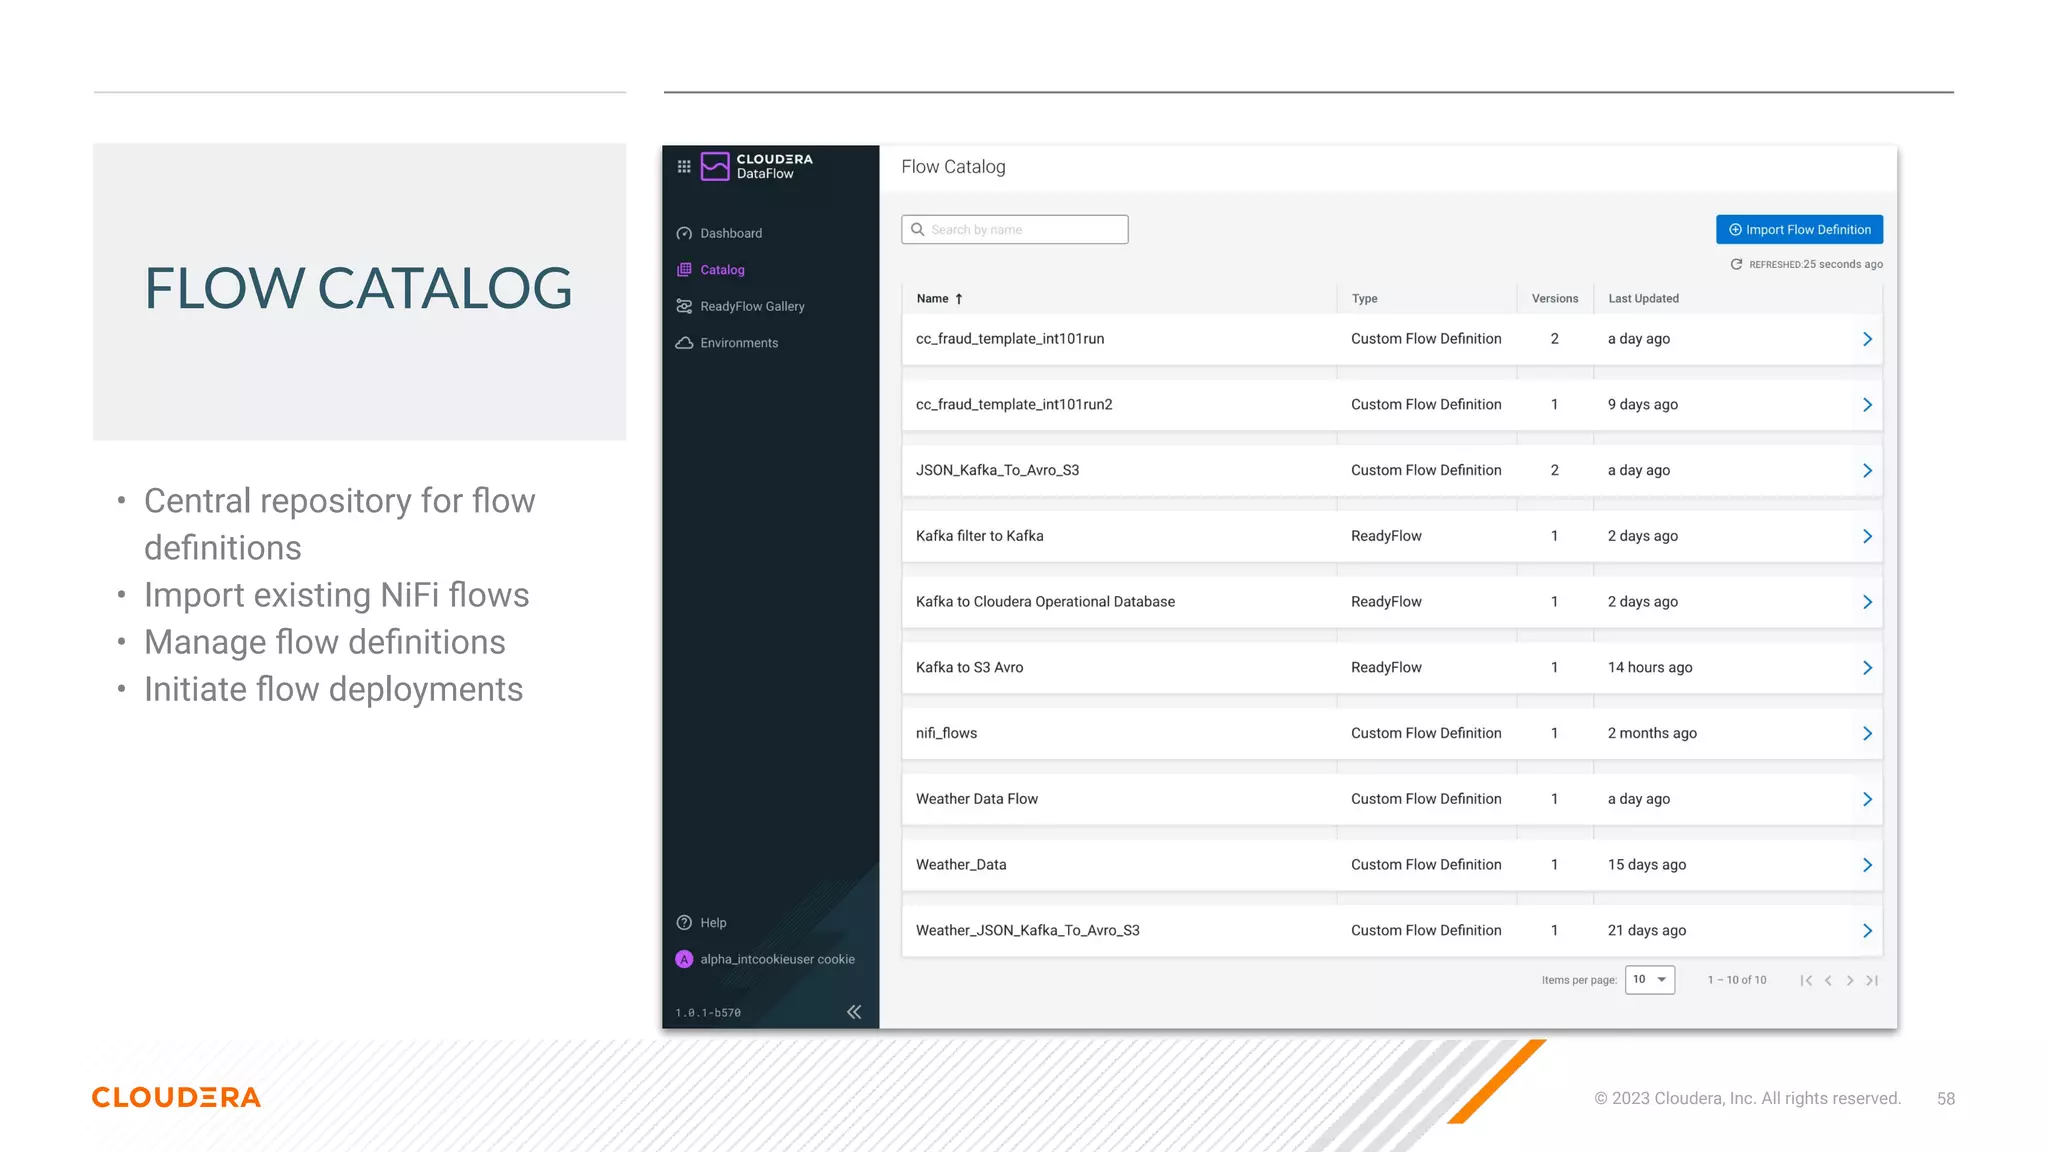Collapse the sidebar with double chevron
The width and height of the screenshot is (2048, 1152).
[854, 1012]
